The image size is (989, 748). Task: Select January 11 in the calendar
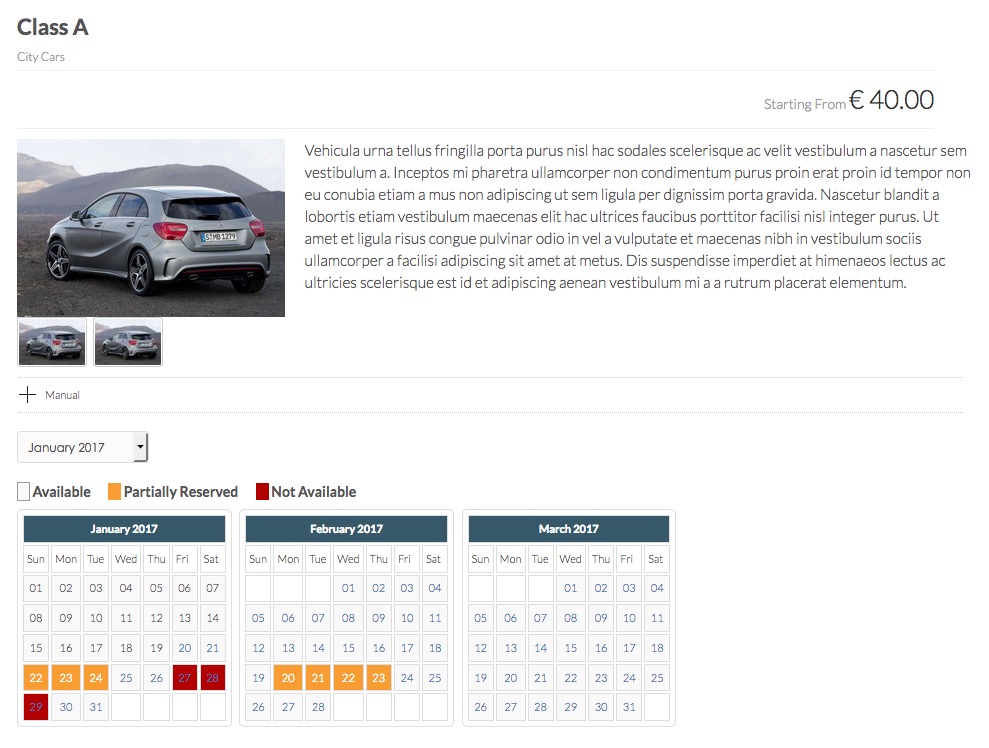(x=126, y=618)
